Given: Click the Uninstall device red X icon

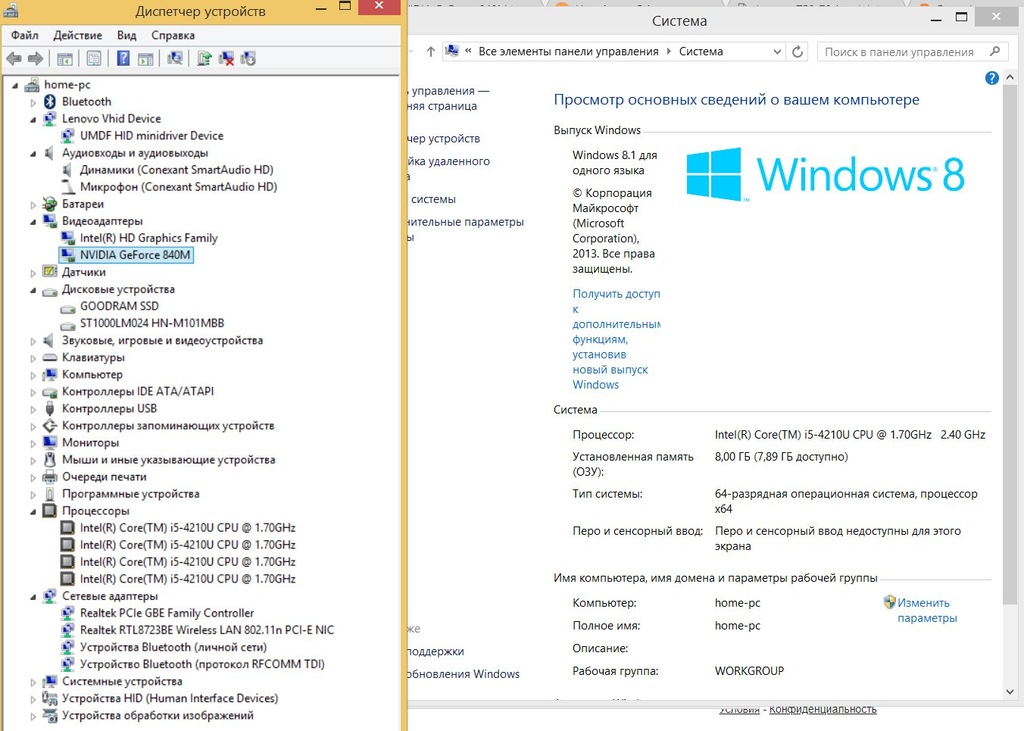Looking at the screenshot, I should pyautogui.click(x=226, y=59).
